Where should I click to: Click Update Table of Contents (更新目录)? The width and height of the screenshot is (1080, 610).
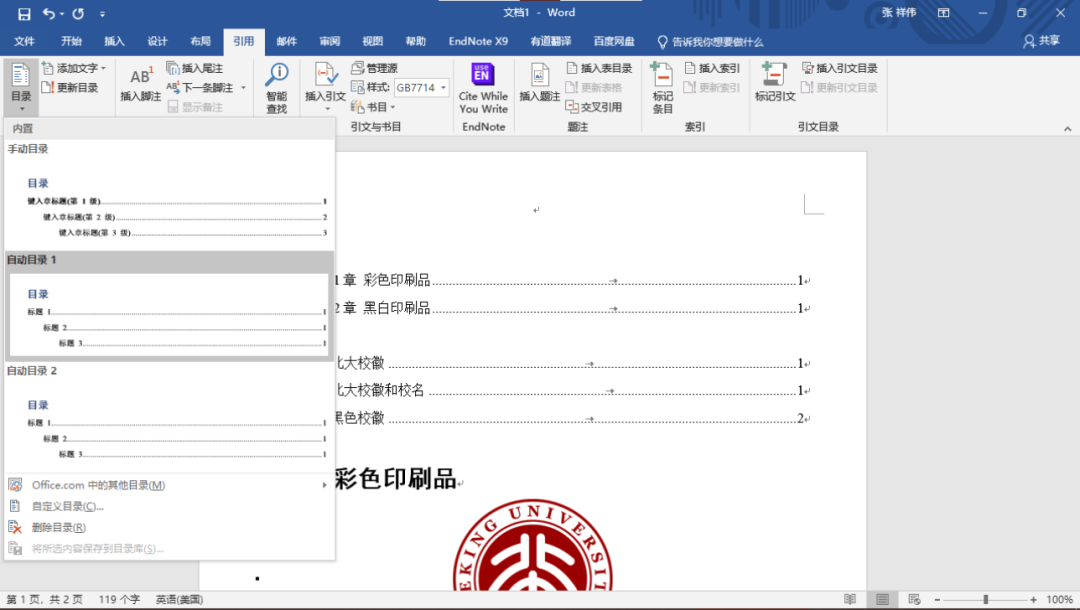(x=70, y=87)
